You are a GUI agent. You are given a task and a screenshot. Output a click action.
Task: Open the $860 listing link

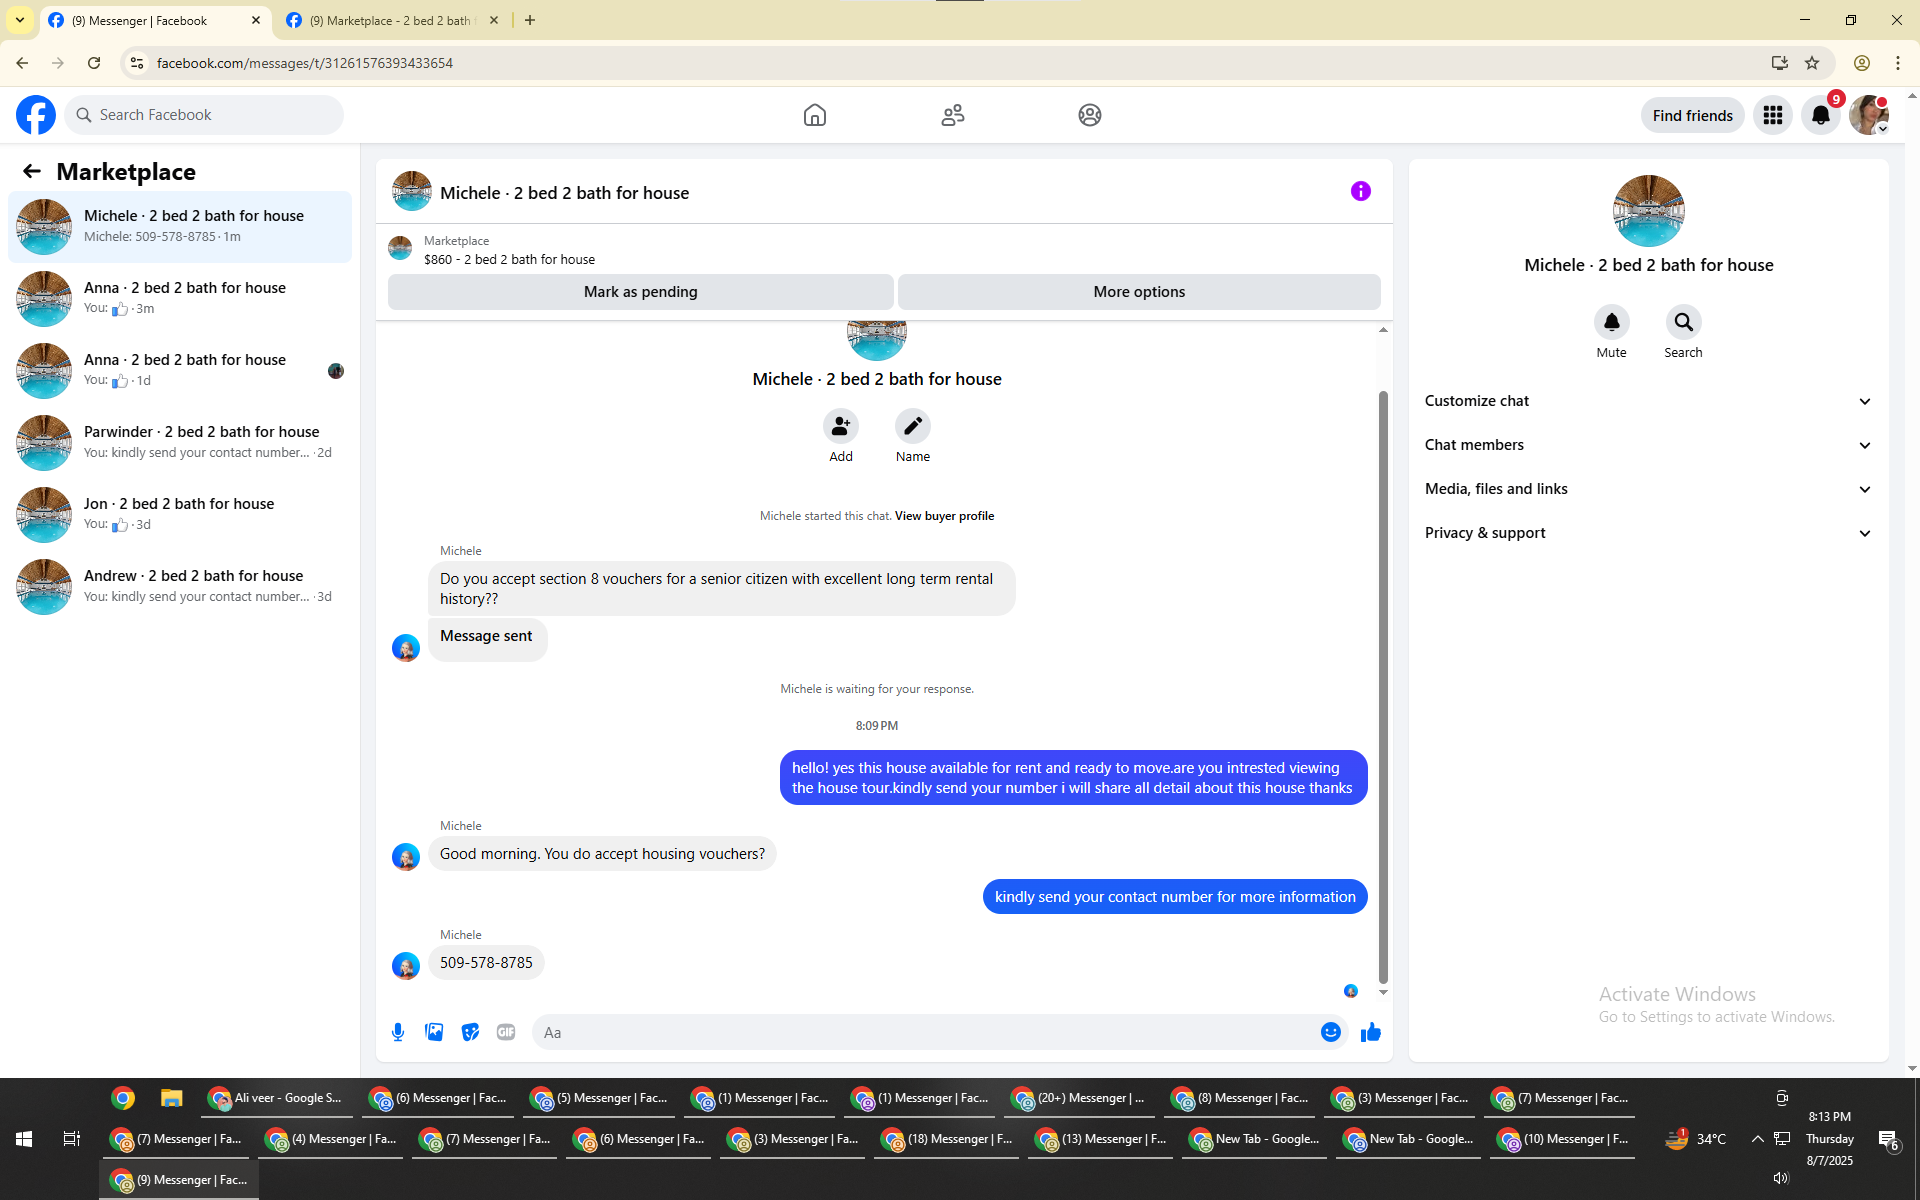coord(509,259)
